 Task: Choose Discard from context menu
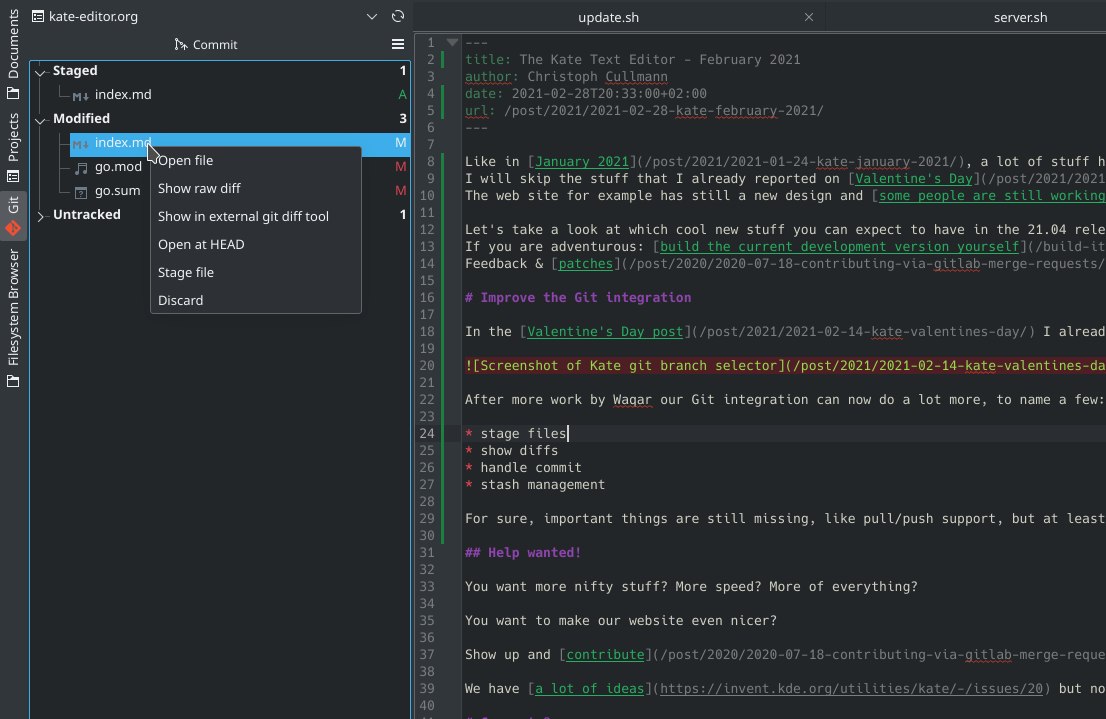point(256,301)
